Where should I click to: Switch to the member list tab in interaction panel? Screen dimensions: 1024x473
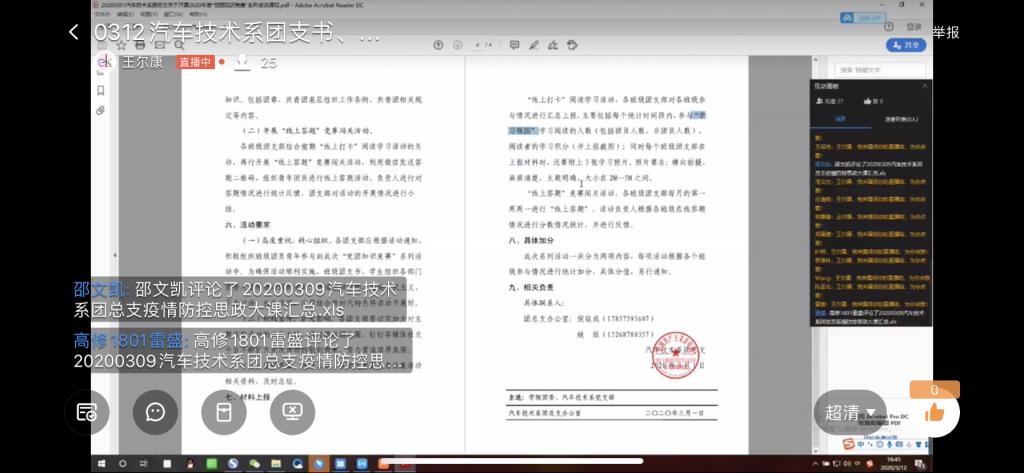901,118
